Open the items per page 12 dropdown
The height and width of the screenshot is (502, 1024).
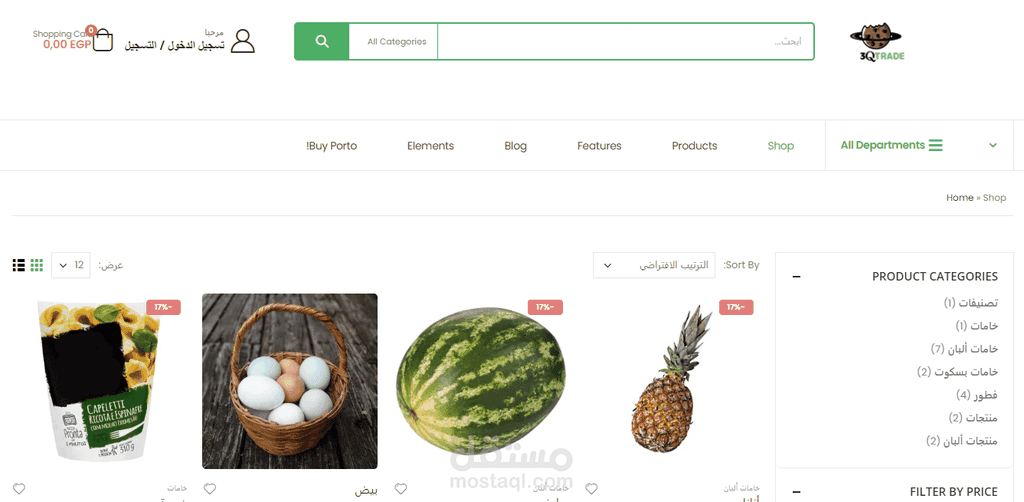click(71, 265)
